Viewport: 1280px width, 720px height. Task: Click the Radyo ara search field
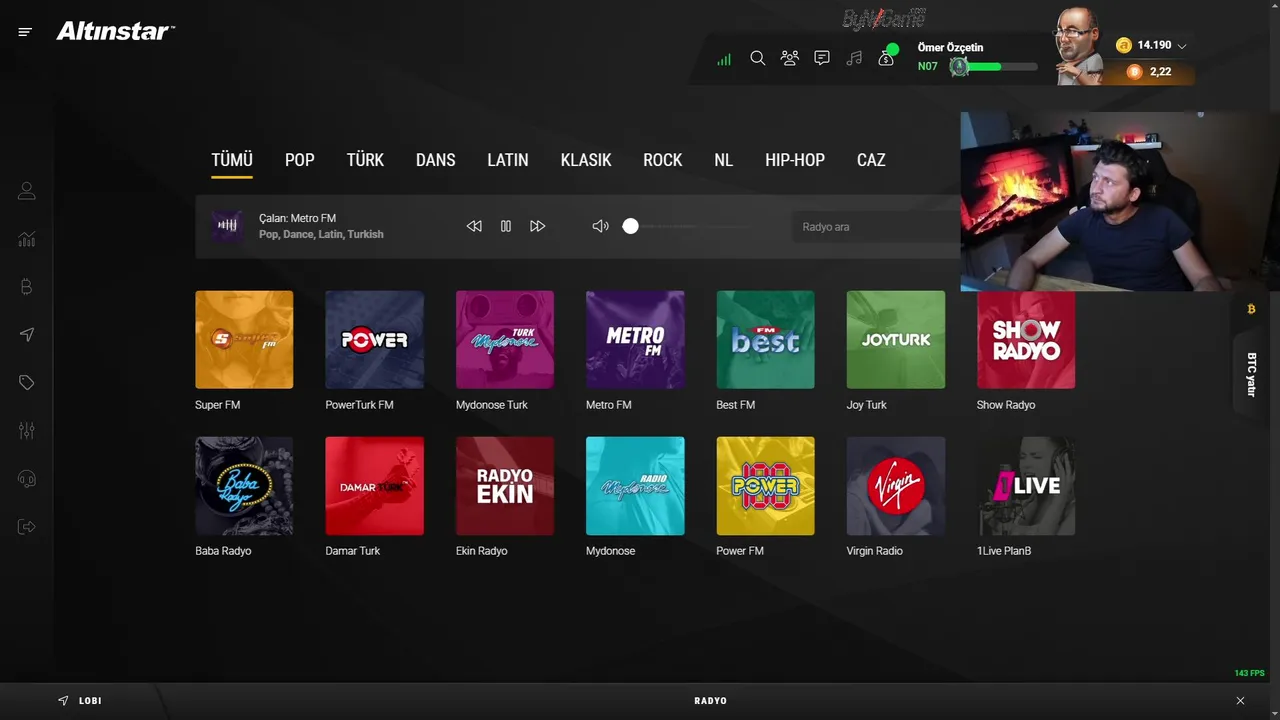point(876,227)
